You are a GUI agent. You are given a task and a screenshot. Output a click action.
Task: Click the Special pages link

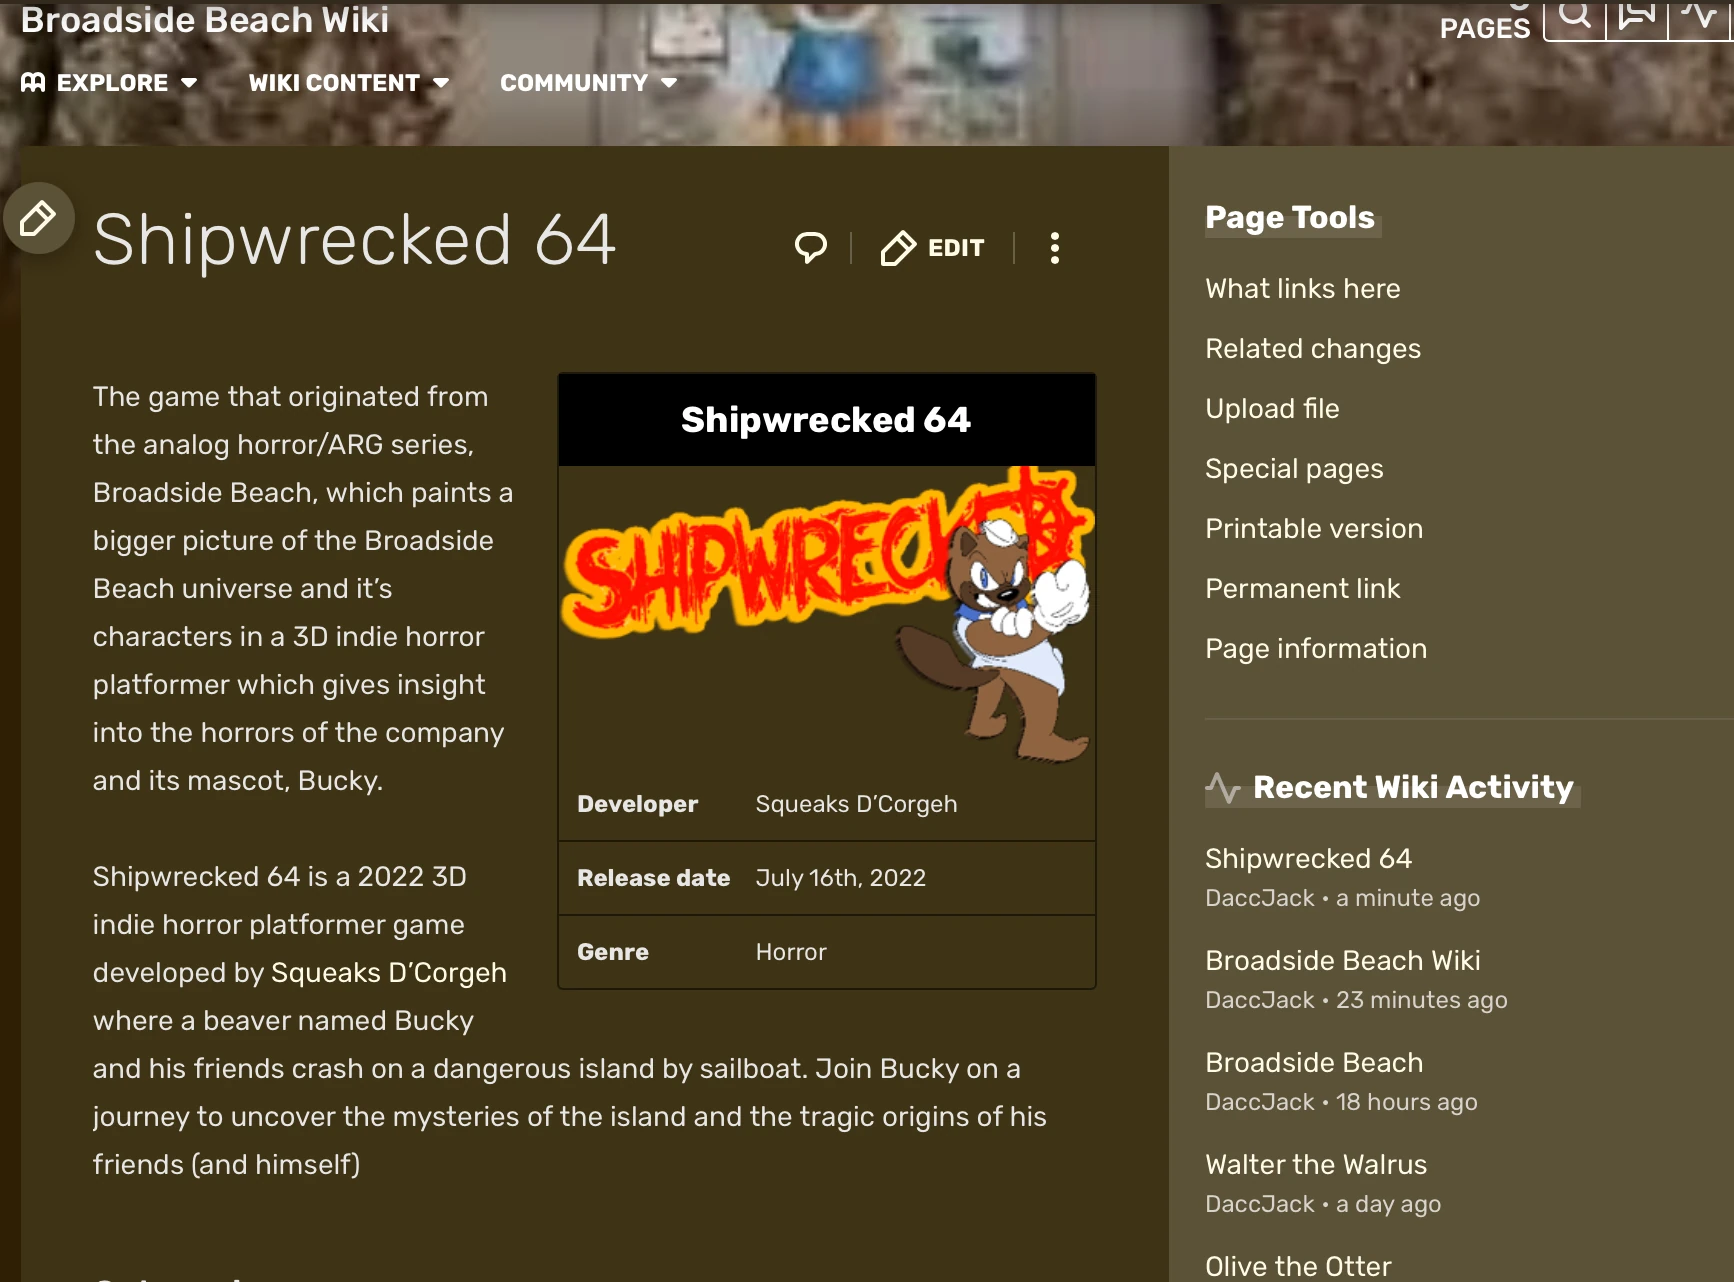[x=1294, y=469]
